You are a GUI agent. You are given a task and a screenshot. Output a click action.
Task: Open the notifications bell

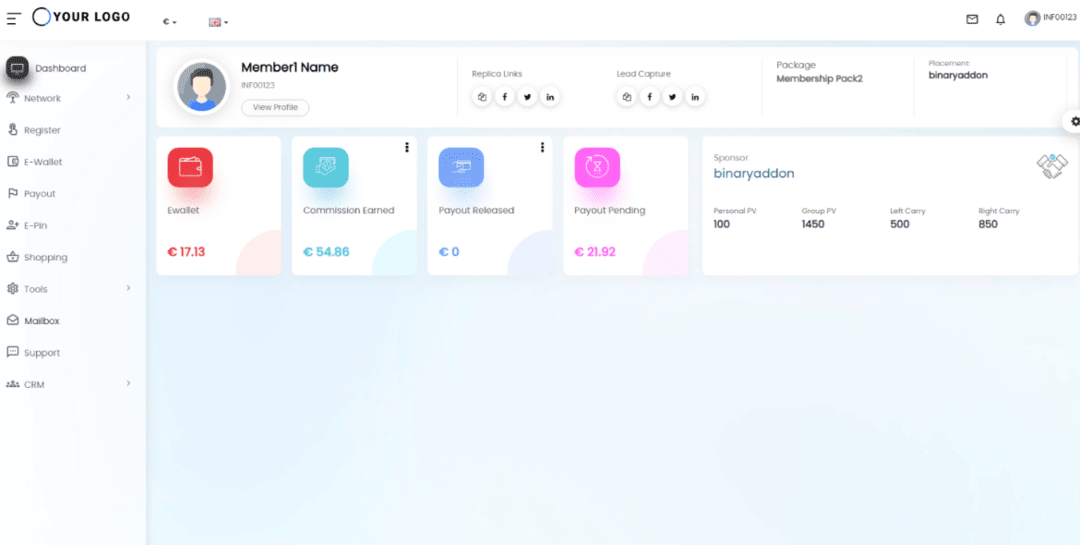(x=1000, y=19)
